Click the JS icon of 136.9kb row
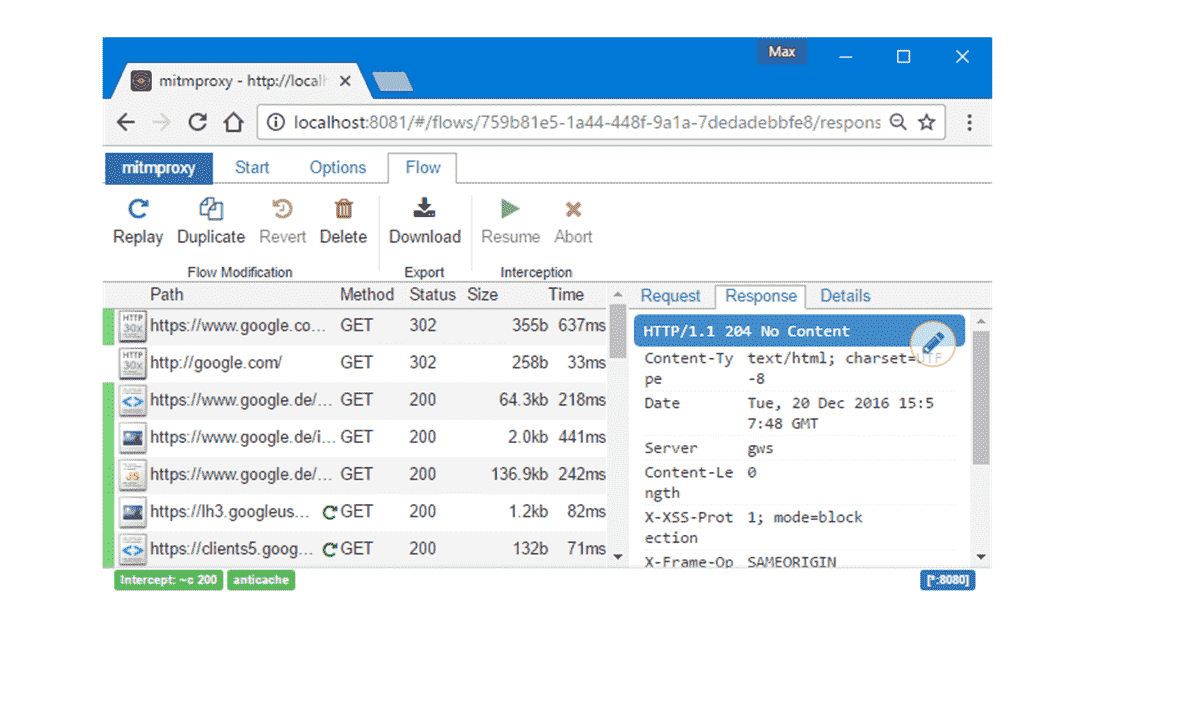Image resolution: width=1200 pixels, height=711 pixels. 132,474
